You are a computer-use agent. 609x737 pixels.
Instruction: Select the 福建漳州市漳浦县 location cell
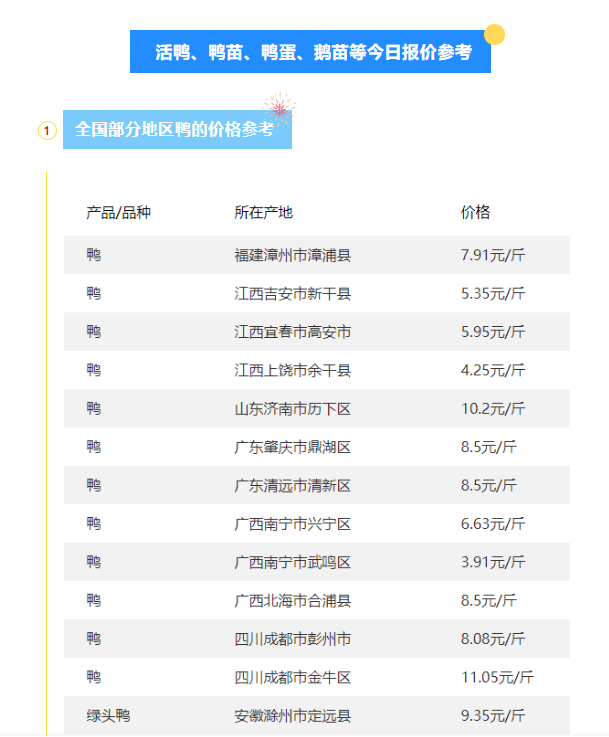[x=292, y=256]
